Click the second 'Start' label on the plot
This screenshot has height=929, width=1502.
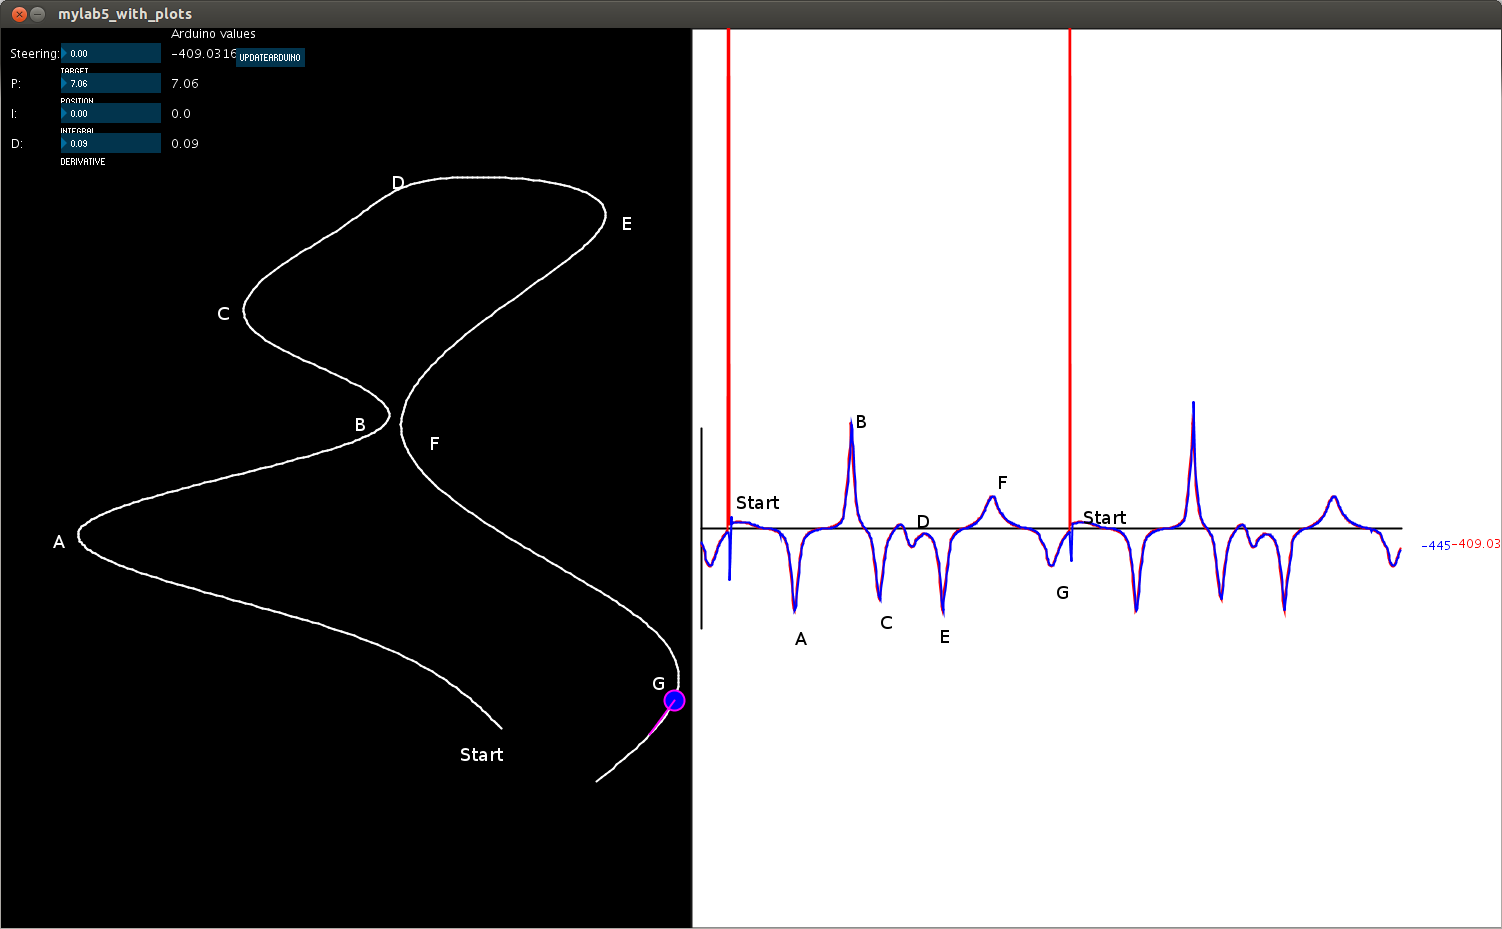[1104, 518]
